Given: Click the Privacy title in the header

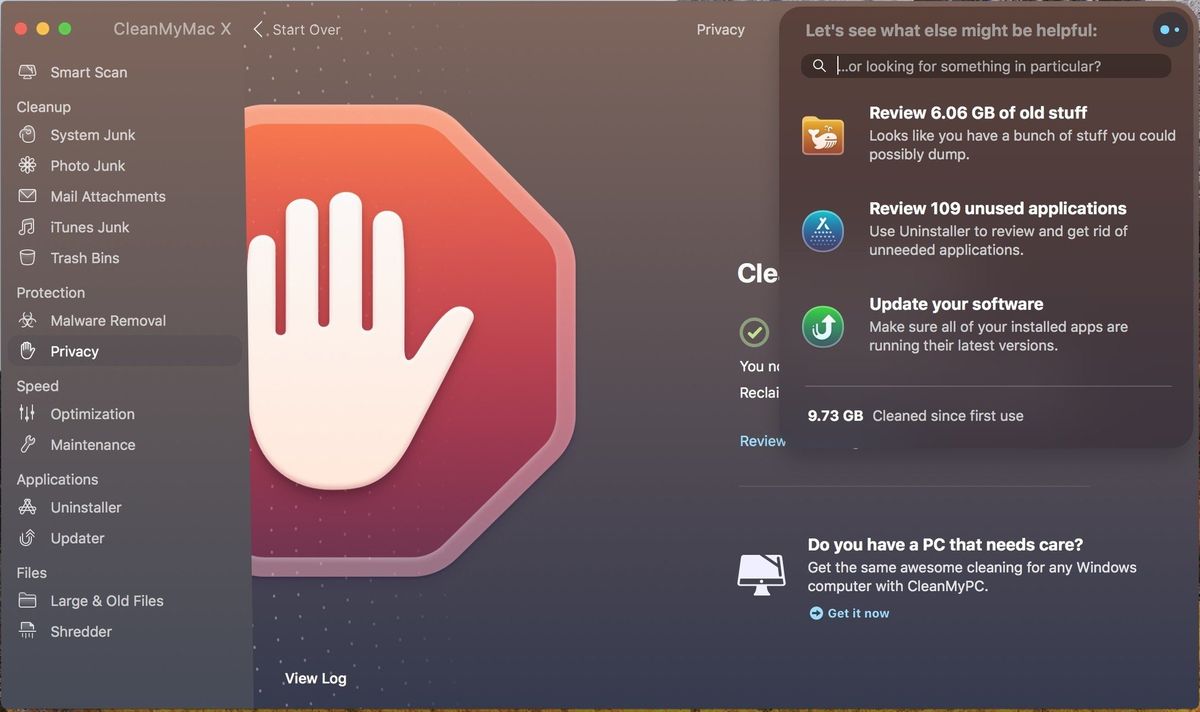Looking at the screenshot, I should (x=720, y=29).
